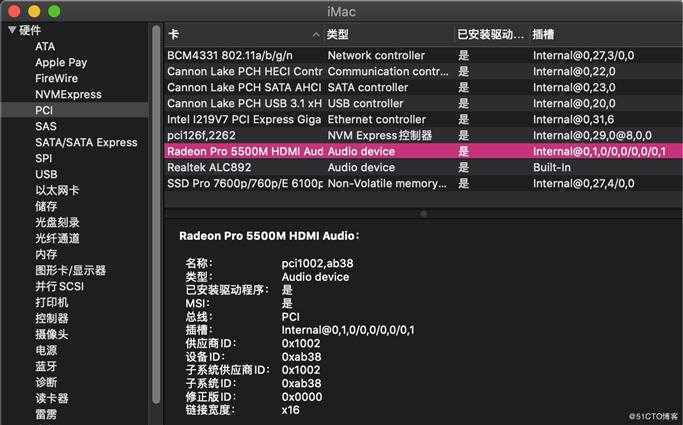Select the SSD Pro 7600p/760p row

[x=423, y=183]
